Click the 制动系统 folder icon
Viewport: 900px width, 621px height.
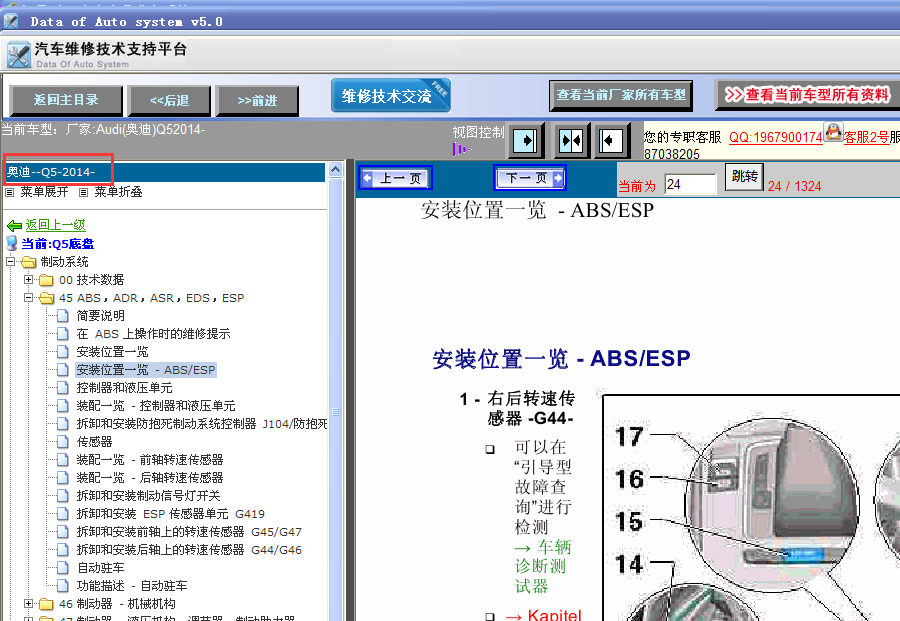pos(29,262)
